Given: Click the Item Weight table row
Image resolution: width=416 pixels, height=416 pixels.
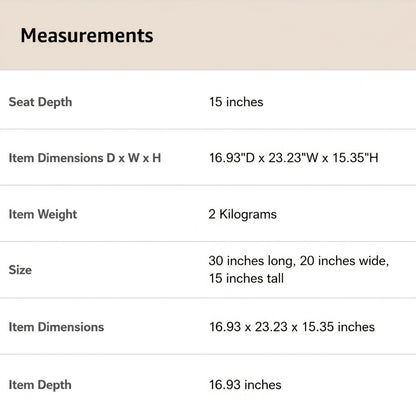Looking at the screenshot, I should click(x=208, y=214).
